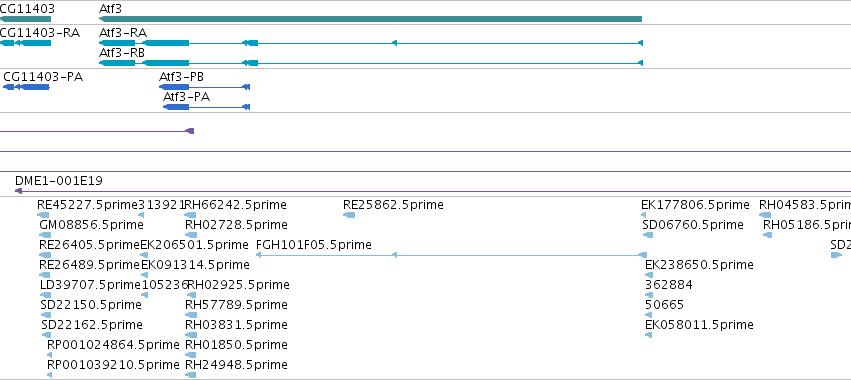
Task: Select the Atf3-RA transcript label
Action: click(x=123, y=33)
